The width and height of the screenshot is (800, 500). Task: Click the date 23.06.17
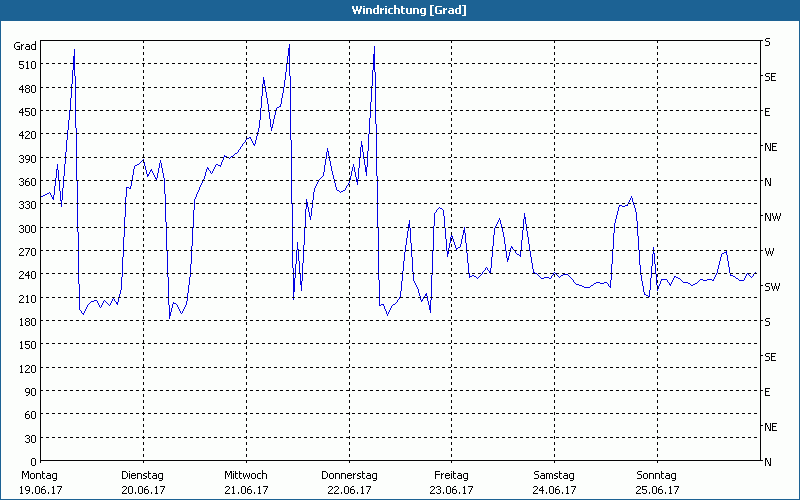pos(451,490)
